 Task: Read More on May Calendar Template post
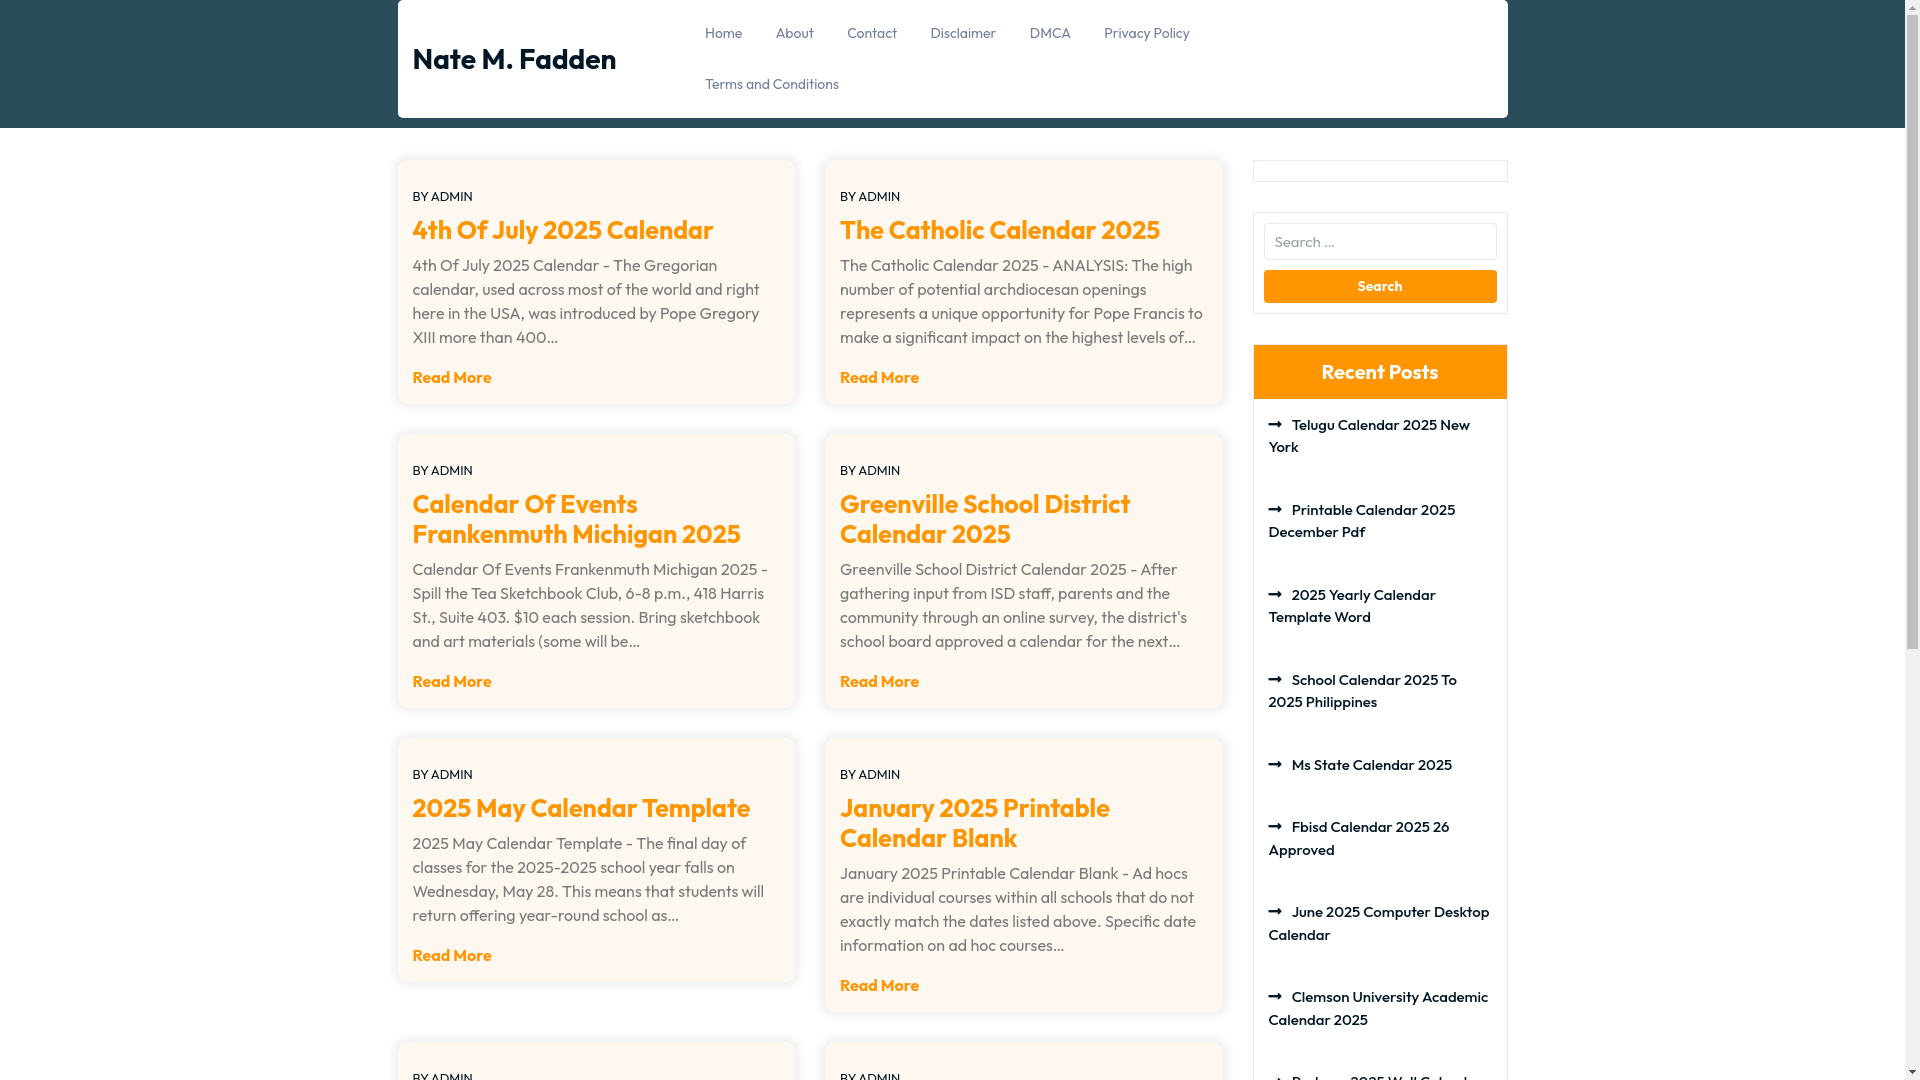coord(451,955)
